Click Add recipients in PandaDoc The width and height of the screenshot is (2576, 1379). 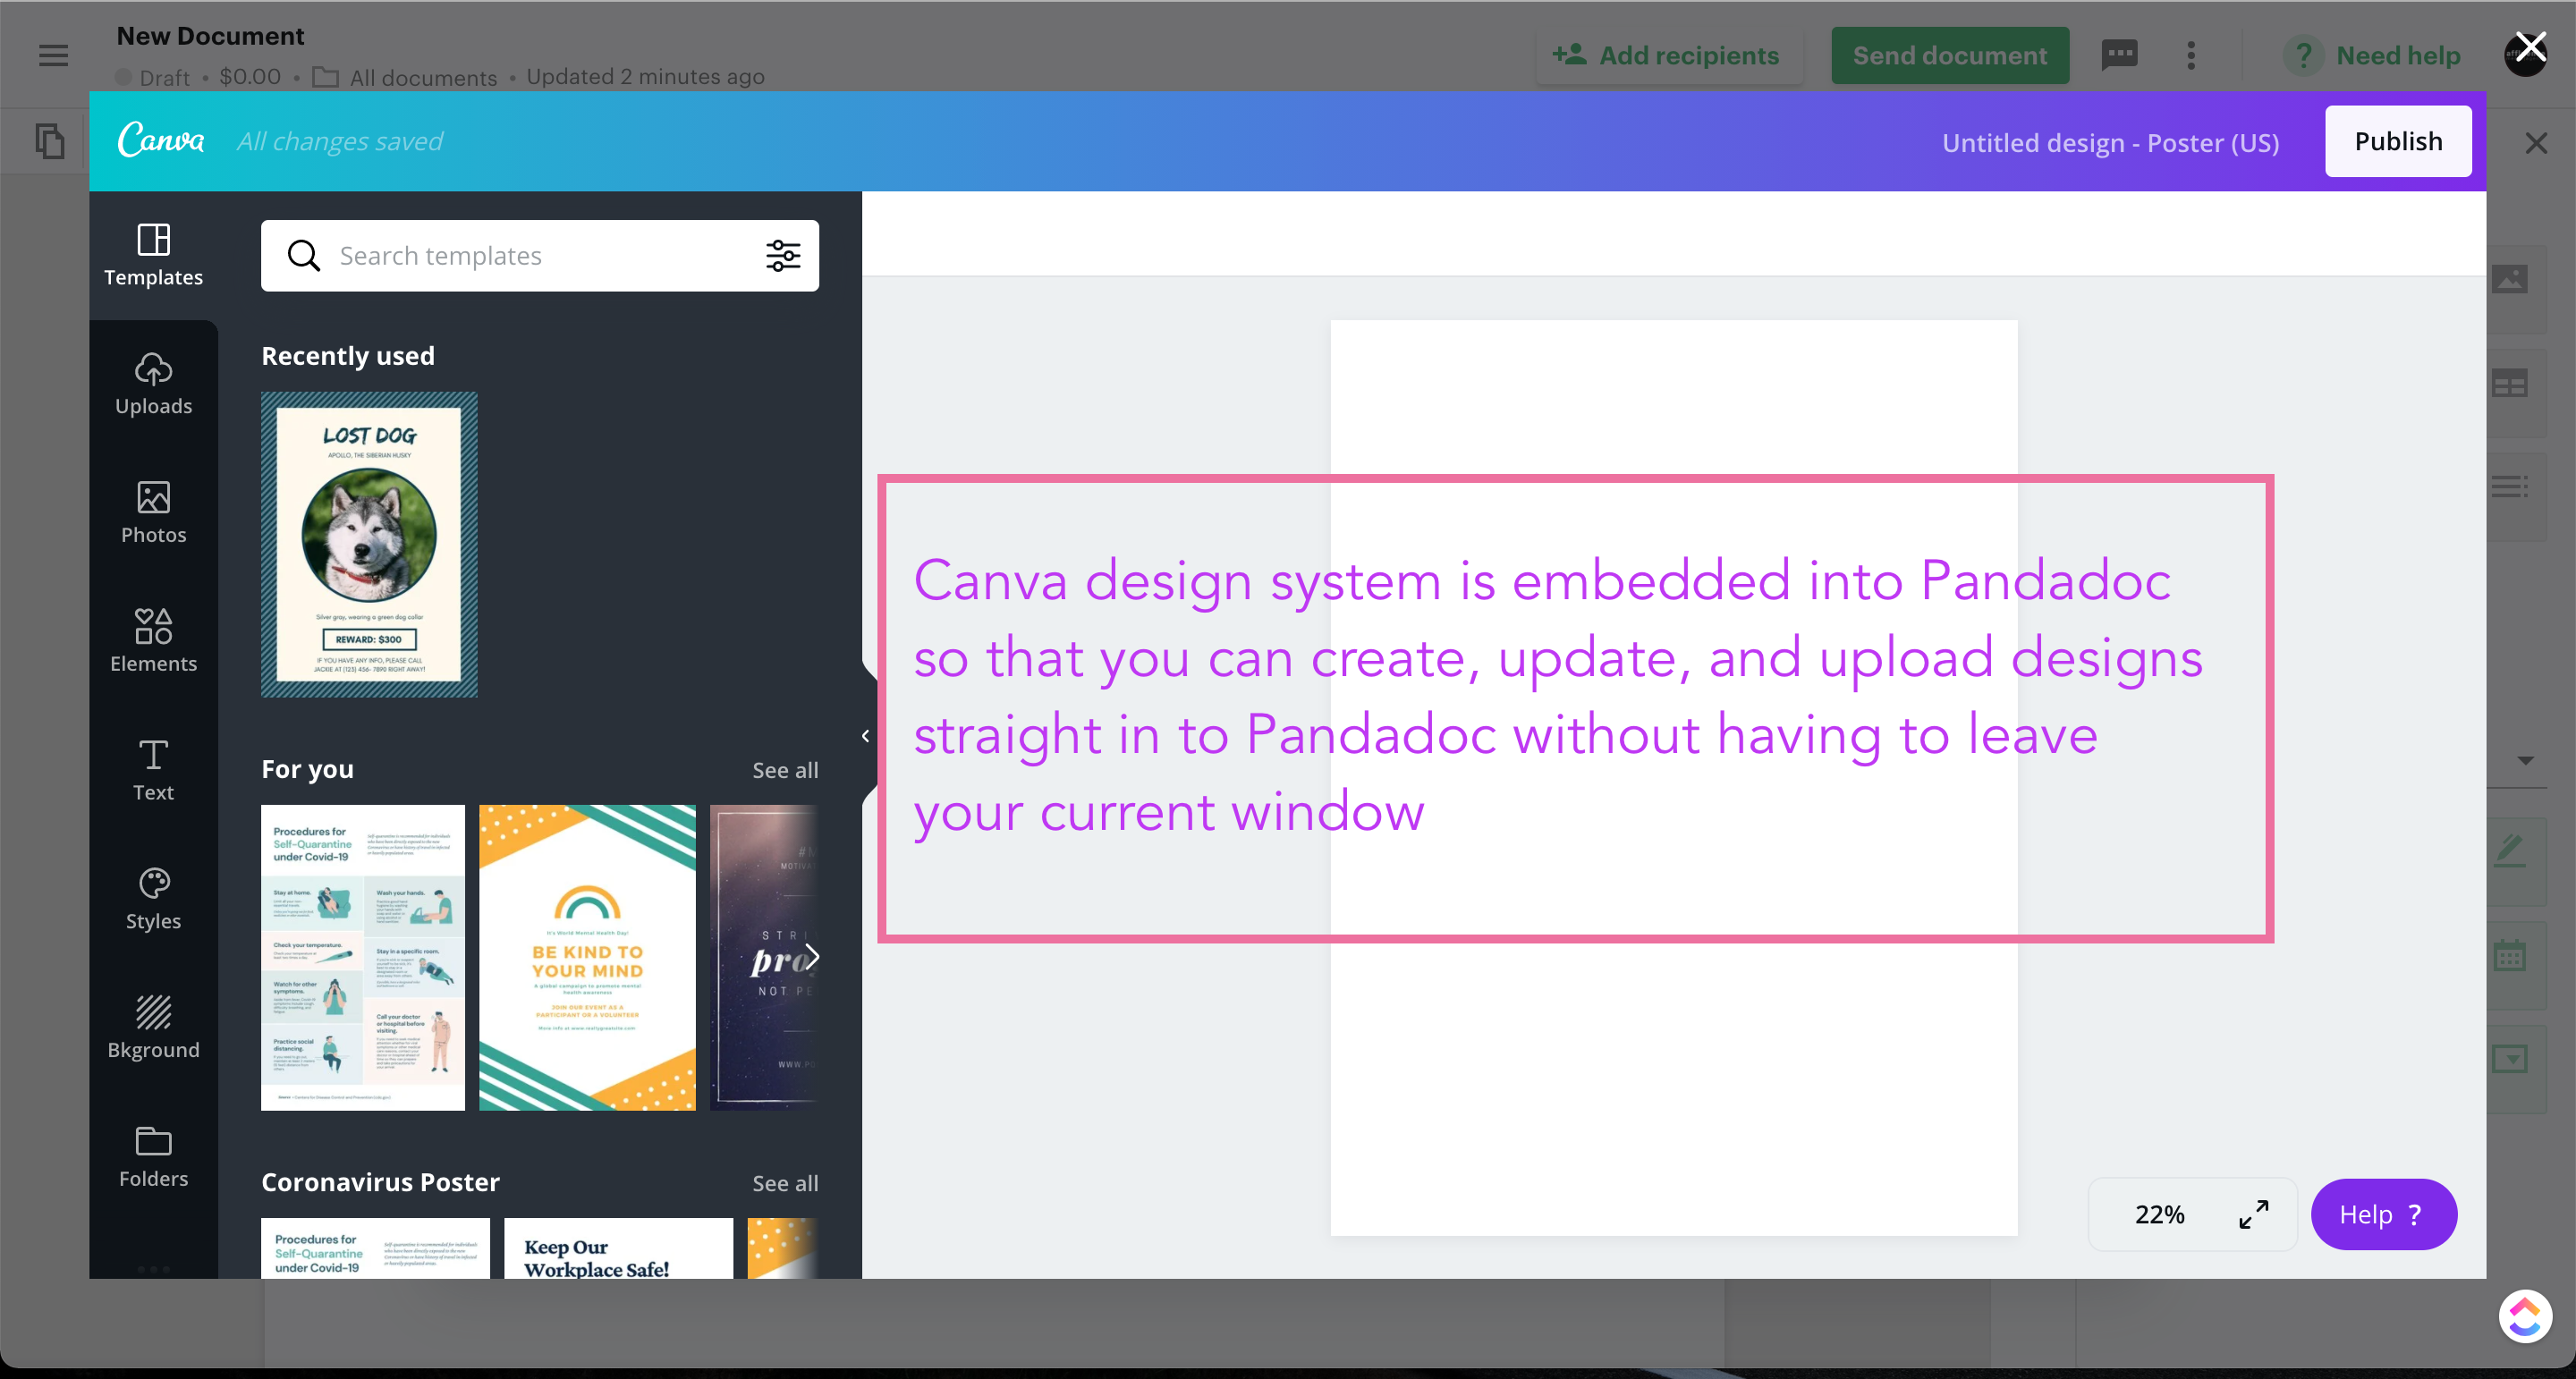pos(1667,56)
